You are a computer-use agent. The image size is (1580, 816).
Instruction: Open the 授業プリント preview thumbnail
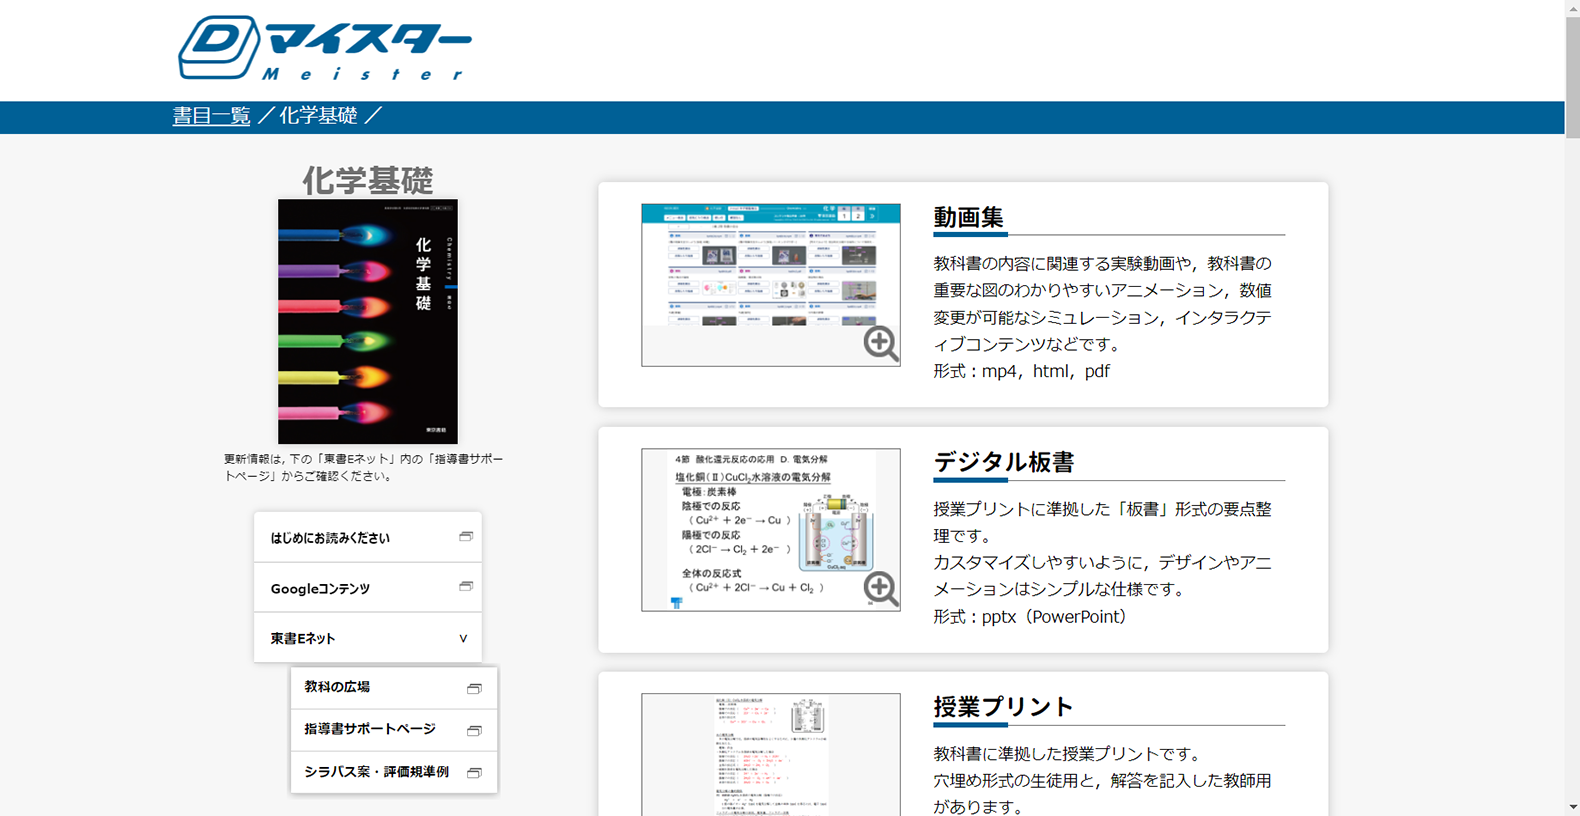point(770,755)
